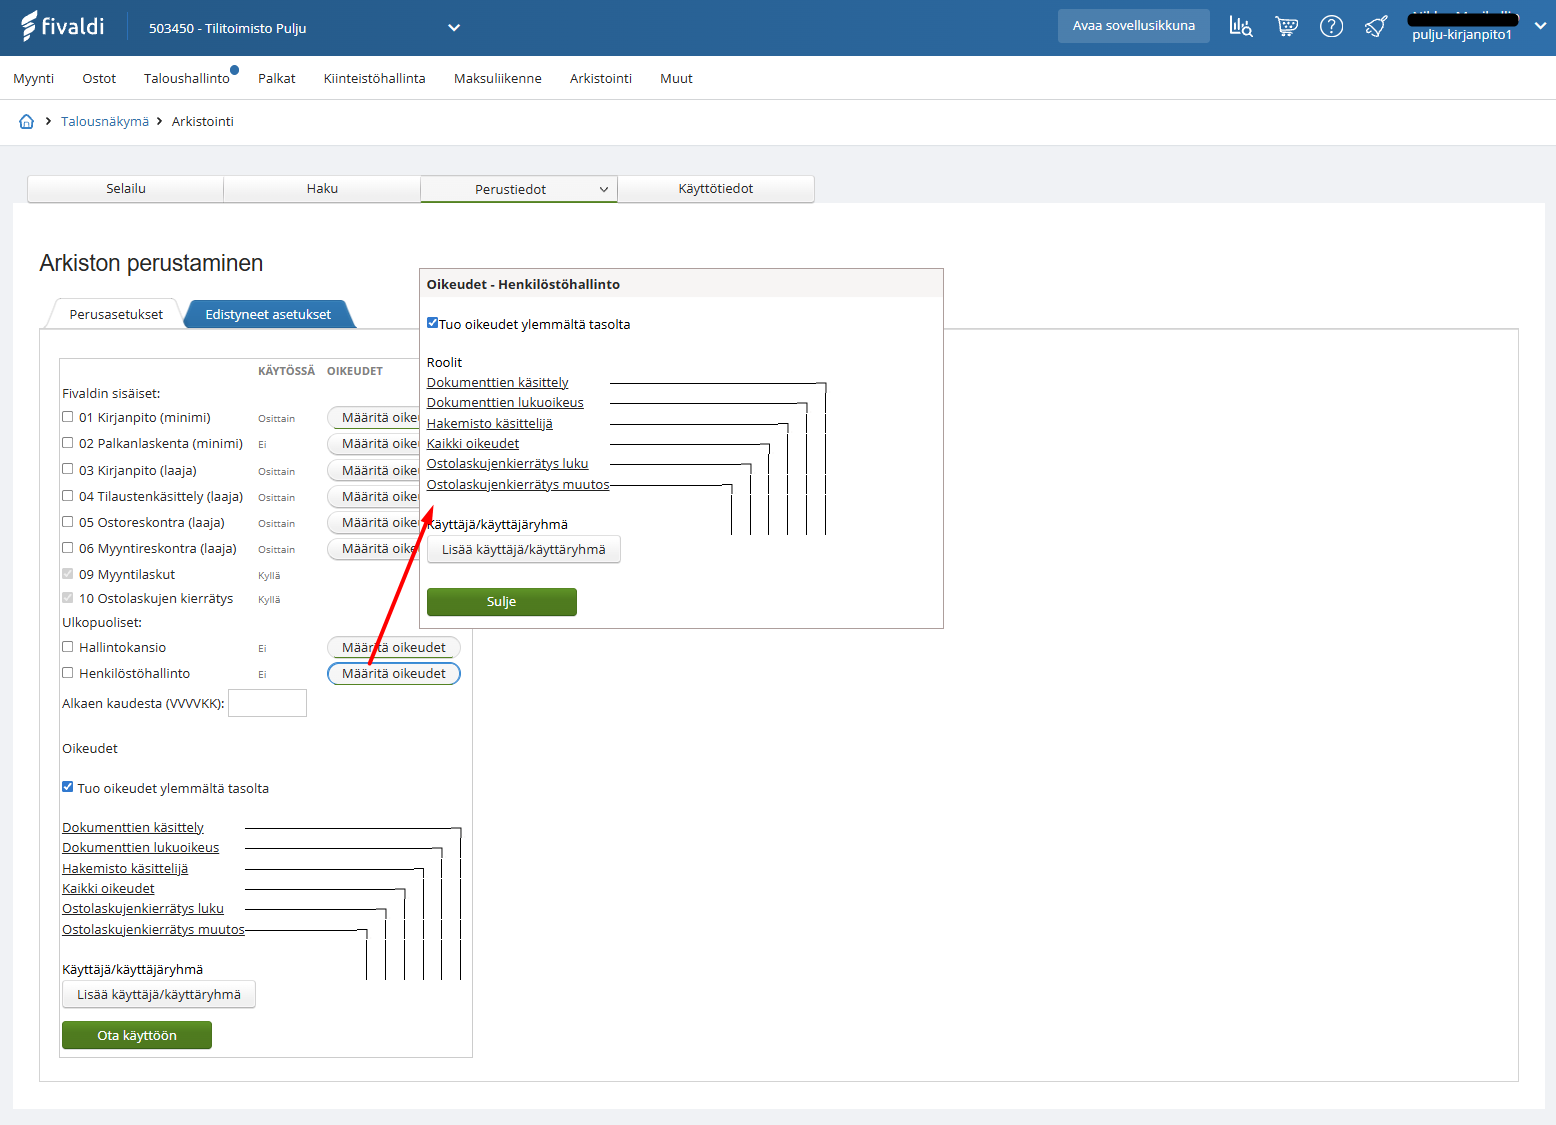
Task: Click the Arkisto­n perustaminen heading
Action: [152, 263]
